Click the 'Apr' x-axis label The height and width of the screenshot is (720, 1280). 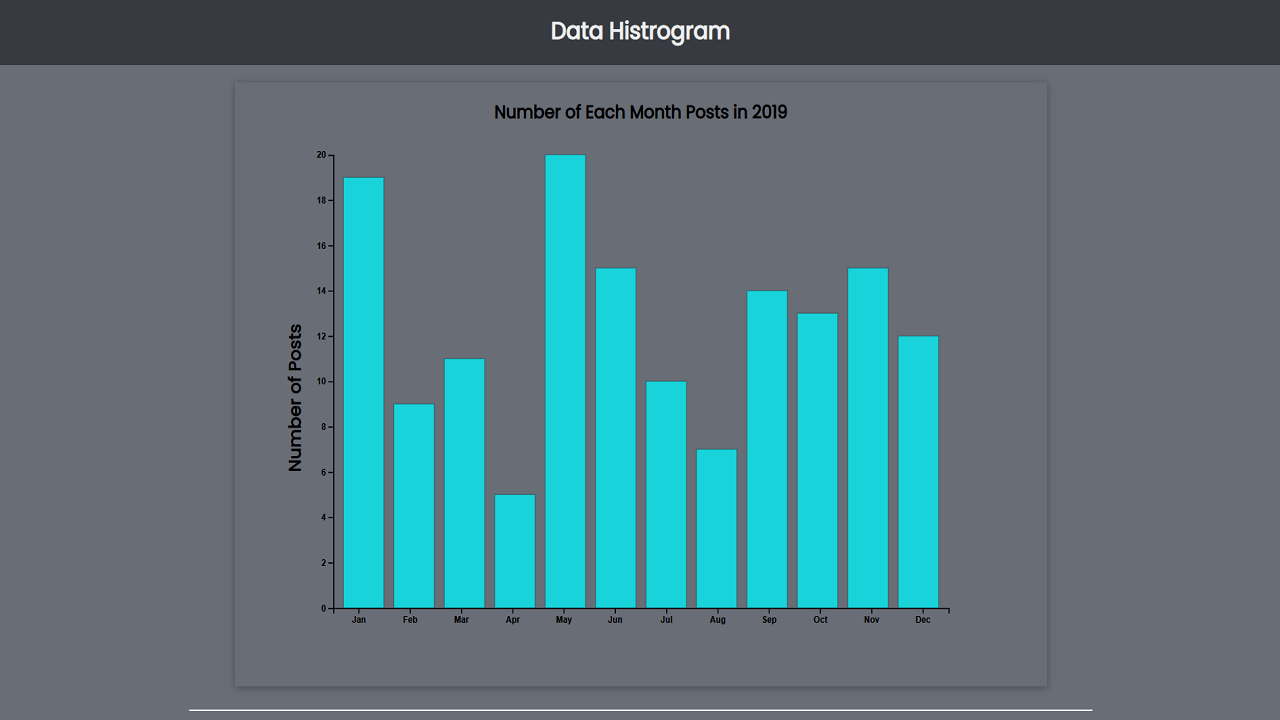pyautogui.click(x=512, y=620)
